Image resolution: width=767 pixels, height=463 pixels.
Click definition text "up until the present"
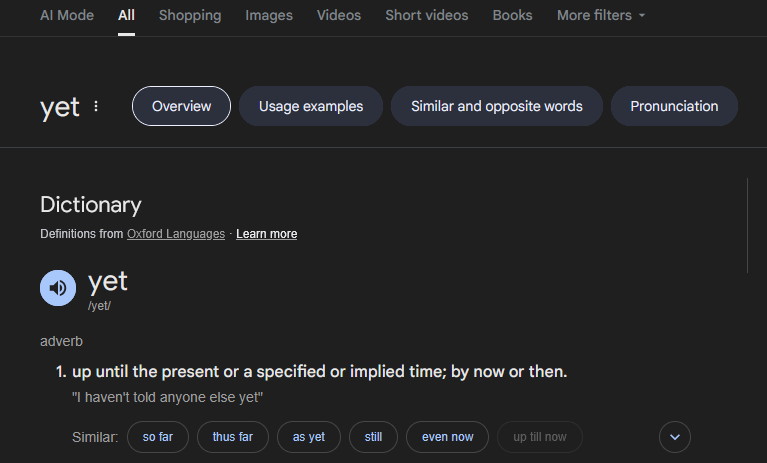click(146, 372)
